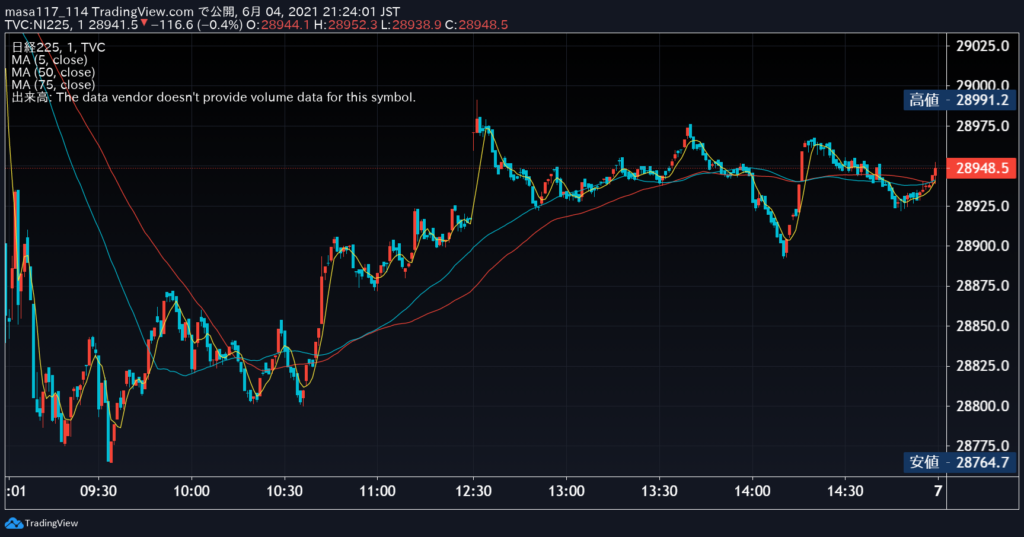Click the 日経225, 1, TVC symbol legend
The width and height of the screenshot is (1024, 537).
tap(58, 47)
